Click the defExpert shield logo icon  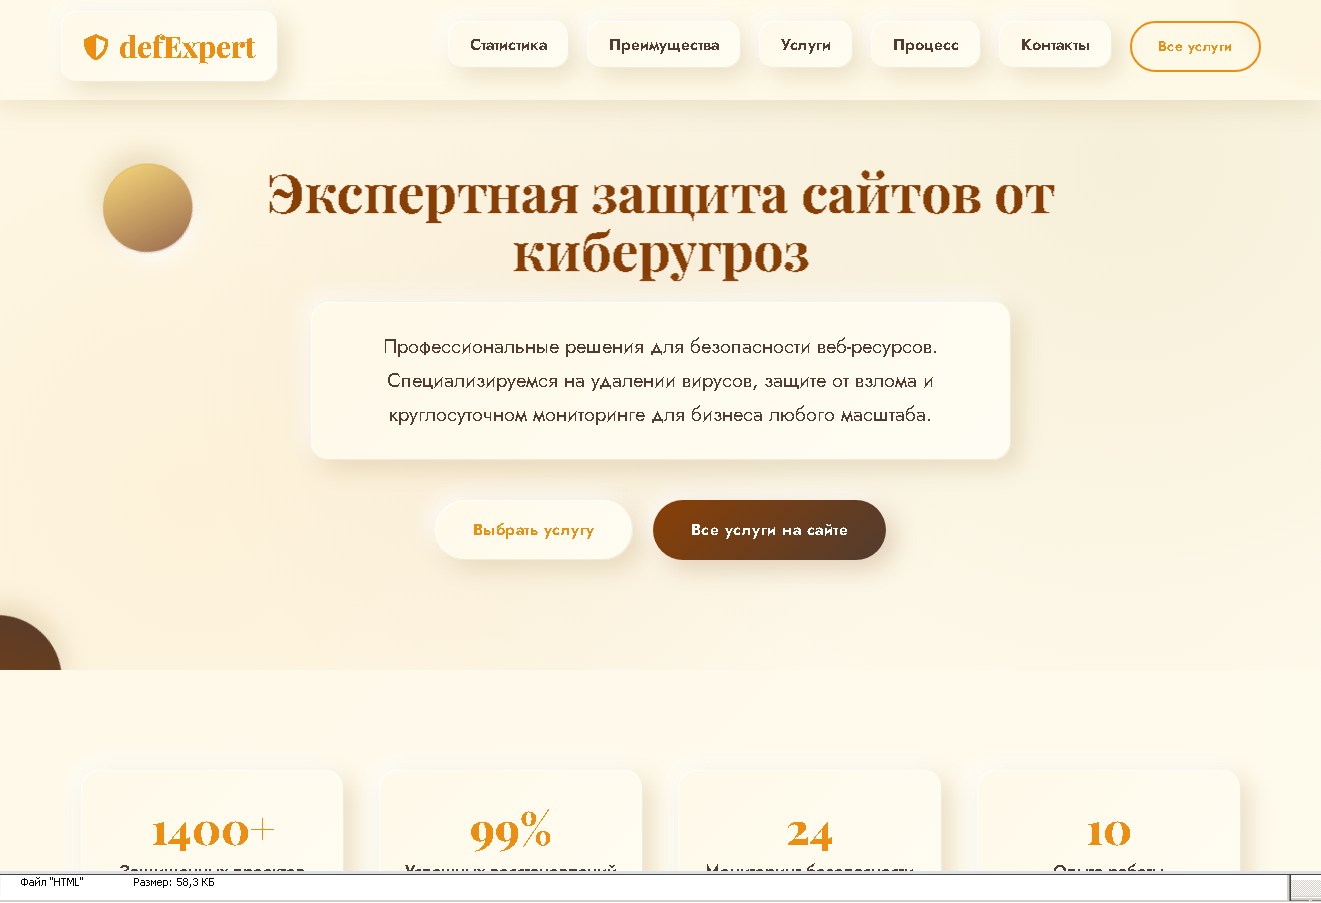coord(94,45)
